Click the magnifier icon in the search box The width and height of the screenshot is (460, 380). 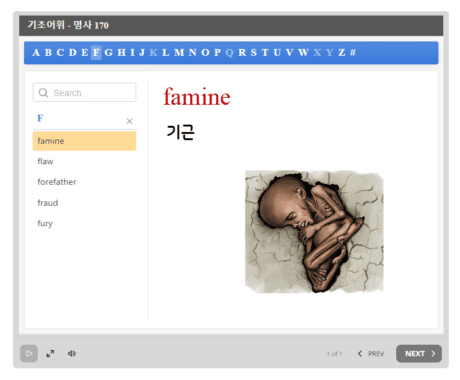coord(43,93)
